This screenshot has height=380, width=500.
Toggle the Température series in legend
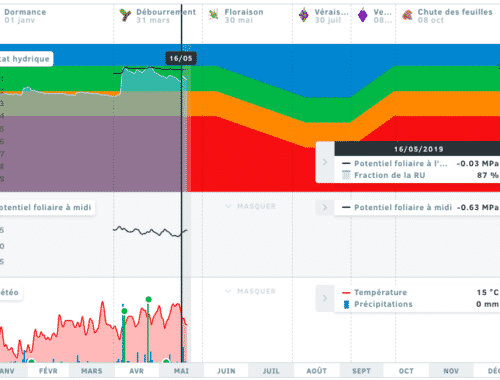click(x=380, y=292)
